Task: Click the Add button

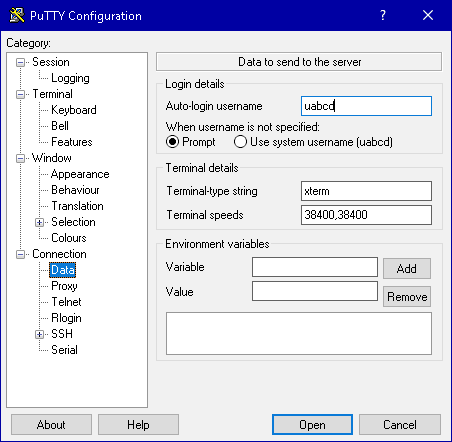Action: coord(407,268)
